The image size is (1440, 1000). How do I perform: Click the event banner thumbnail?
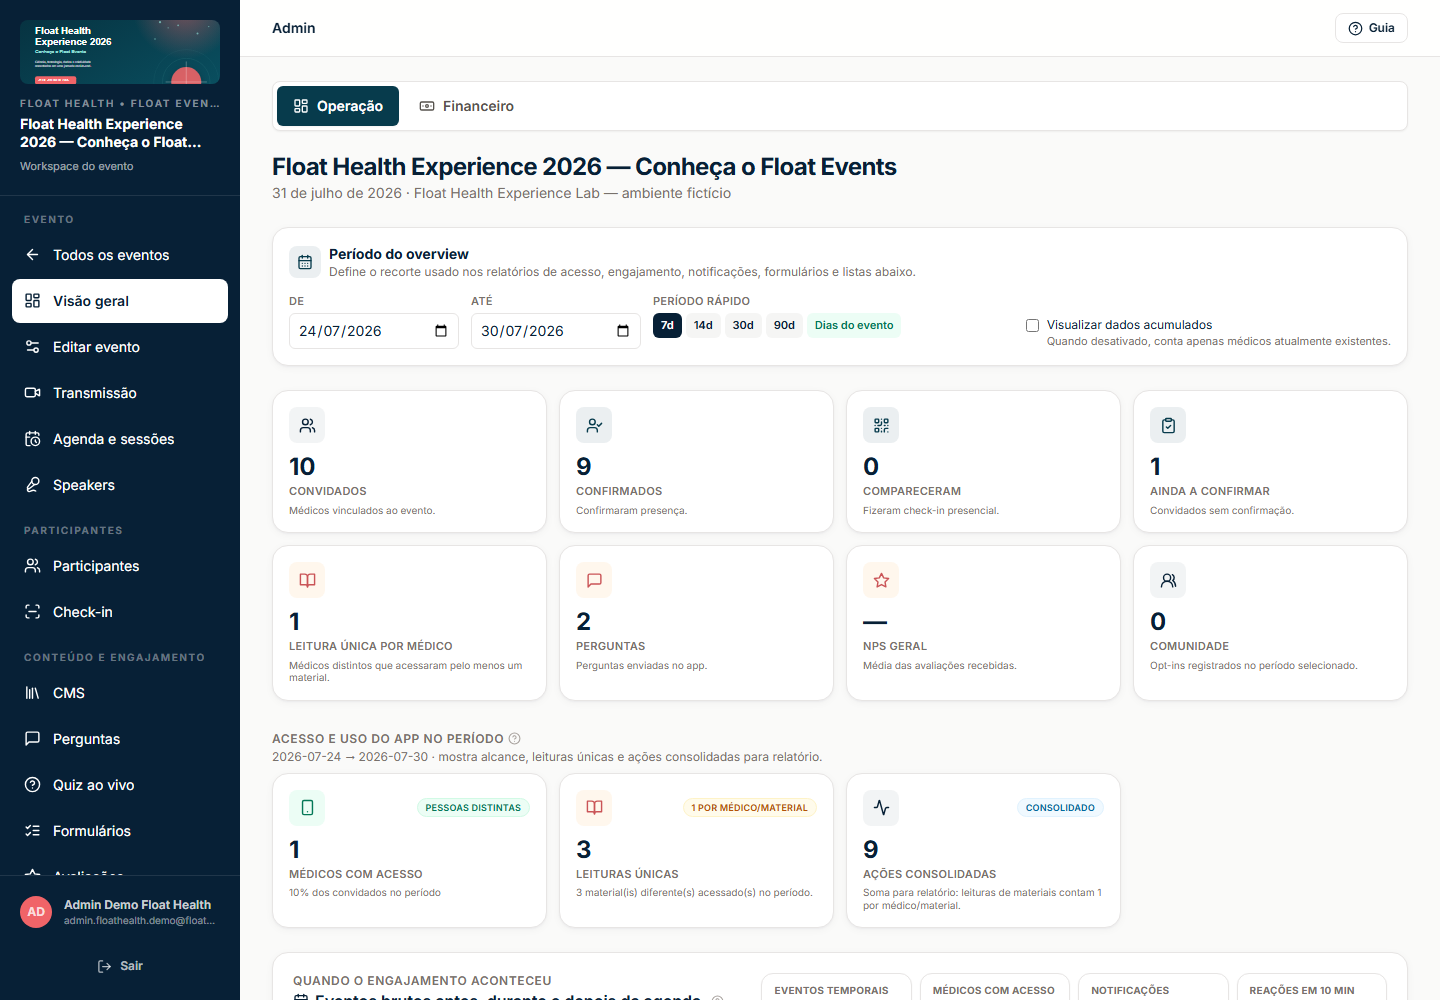click(120, 52)
